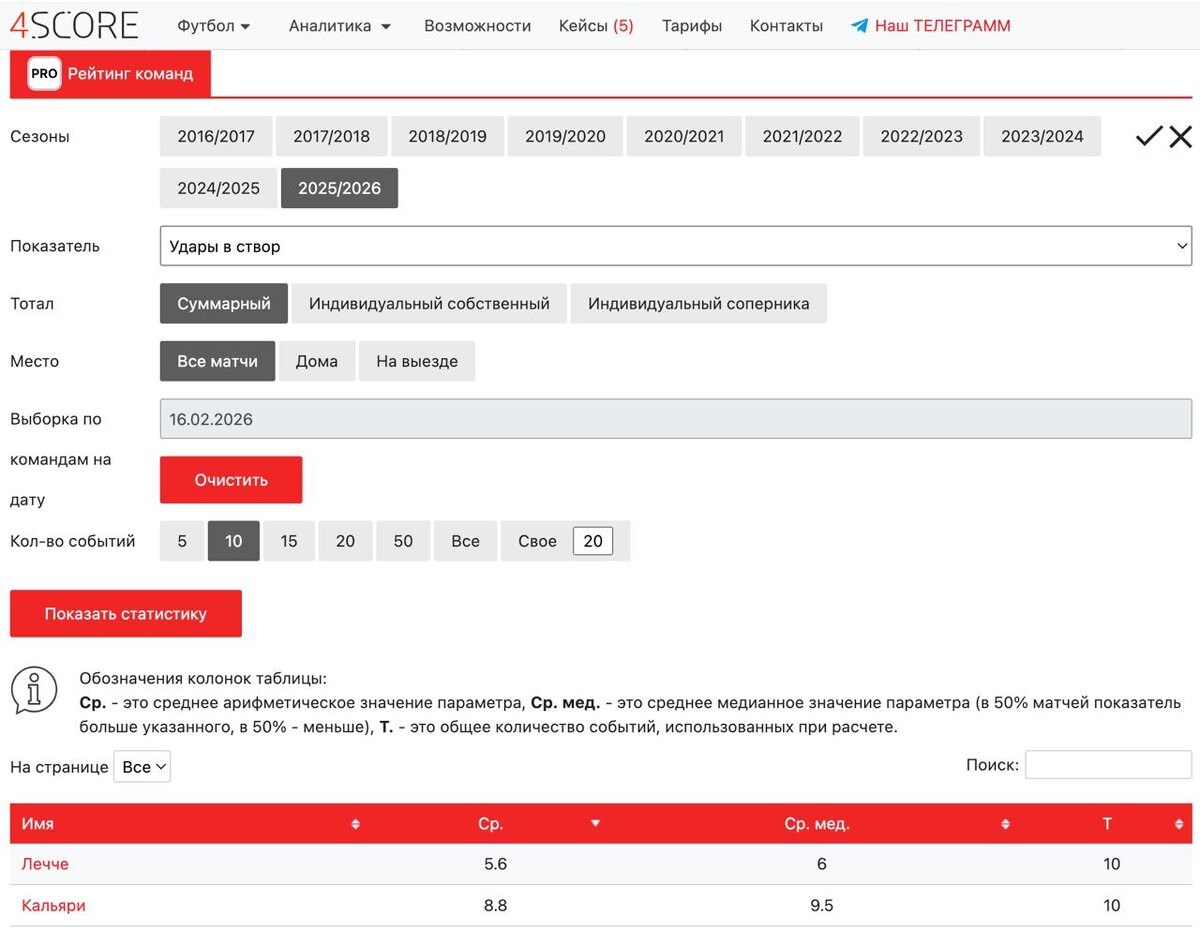Open the Возможности menu item
This screenshot has width=1200, height=932.
click(x=477, y=26)
